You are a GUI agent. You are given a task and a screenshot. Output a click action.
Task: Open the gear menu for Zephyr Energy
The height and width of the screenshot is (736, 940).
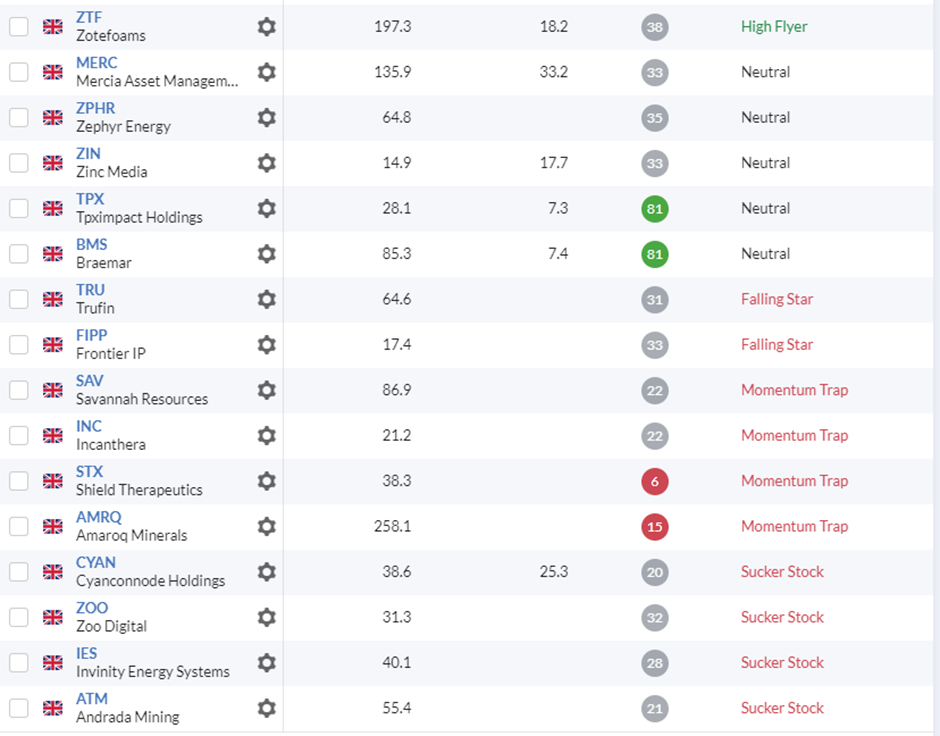coord(267,117)
